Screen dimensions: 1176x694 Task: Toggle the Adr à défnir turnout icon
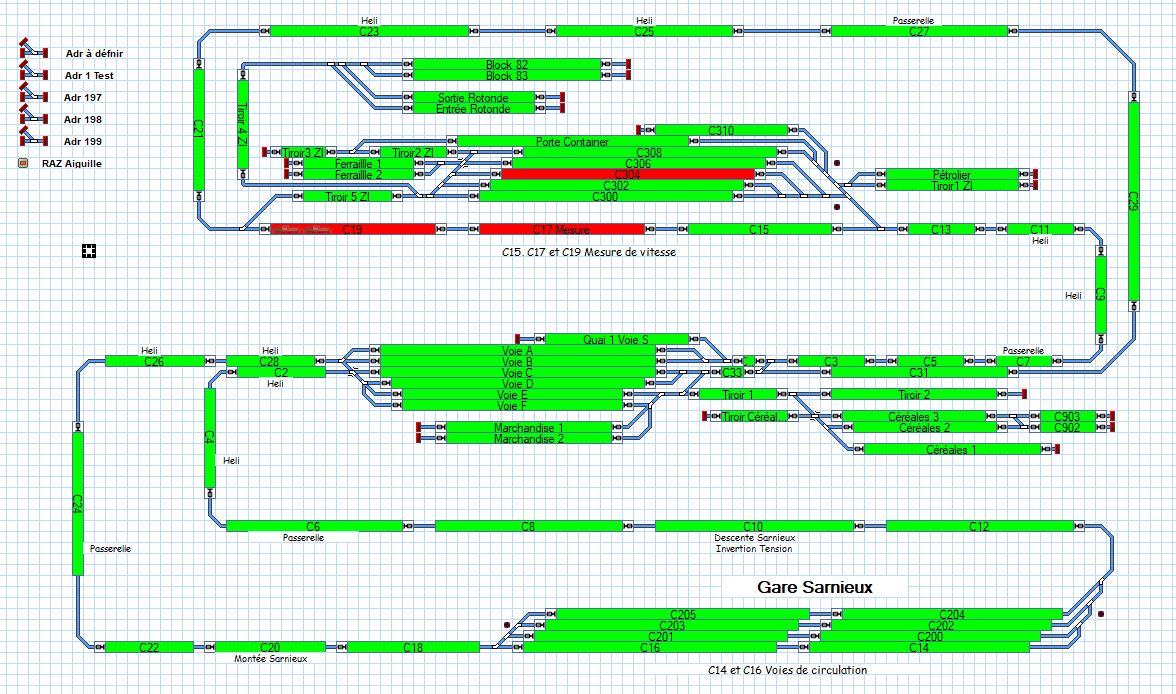[32, 53]
